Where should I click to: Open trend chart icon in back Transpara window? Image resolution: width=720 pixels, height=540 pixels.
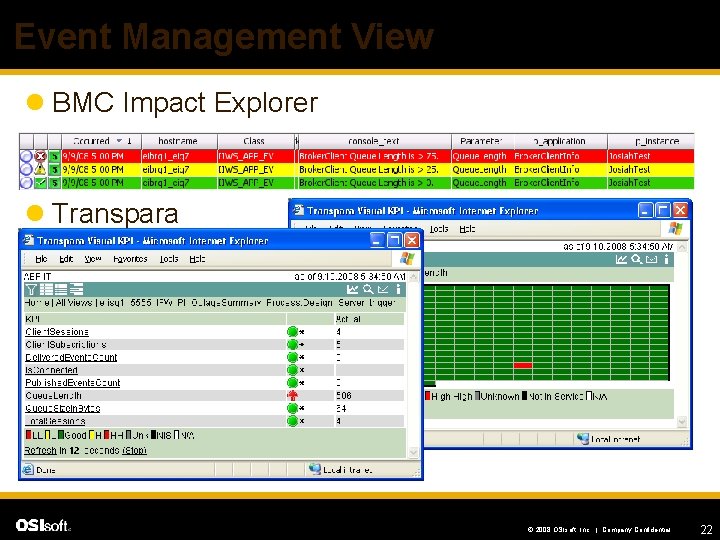621,259
